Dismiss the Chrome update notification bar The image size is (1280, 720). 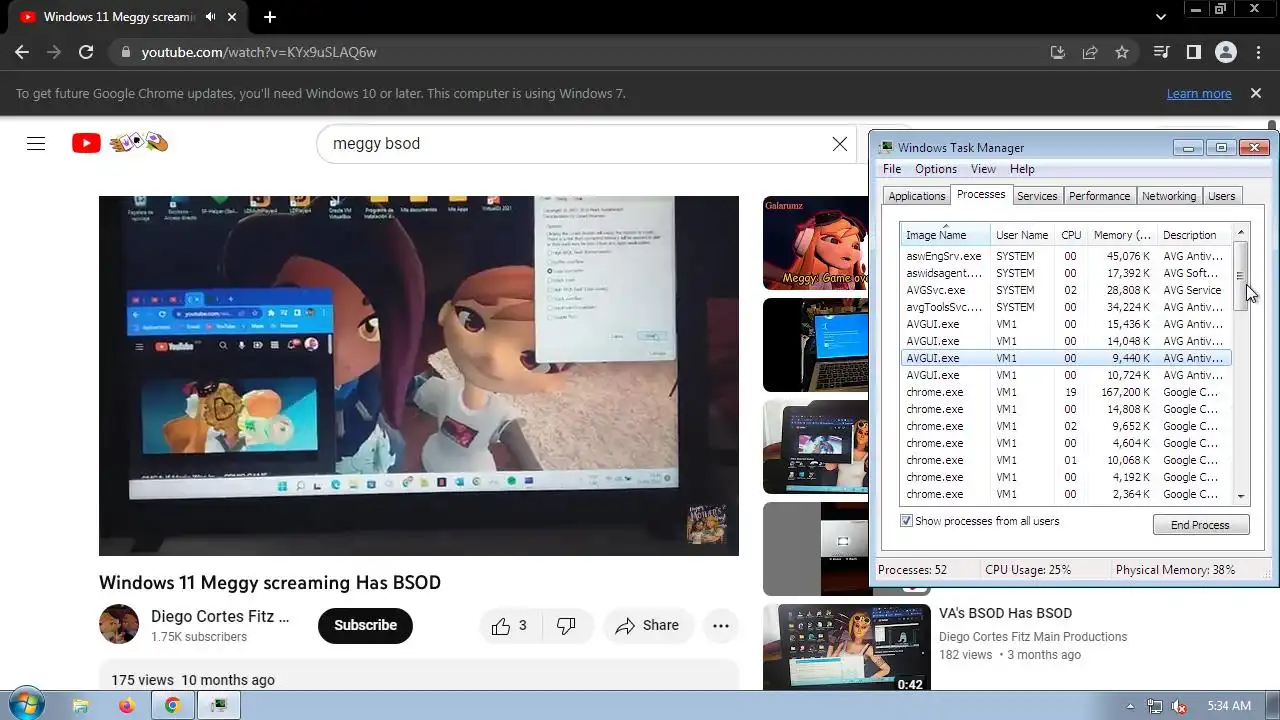1256,93
